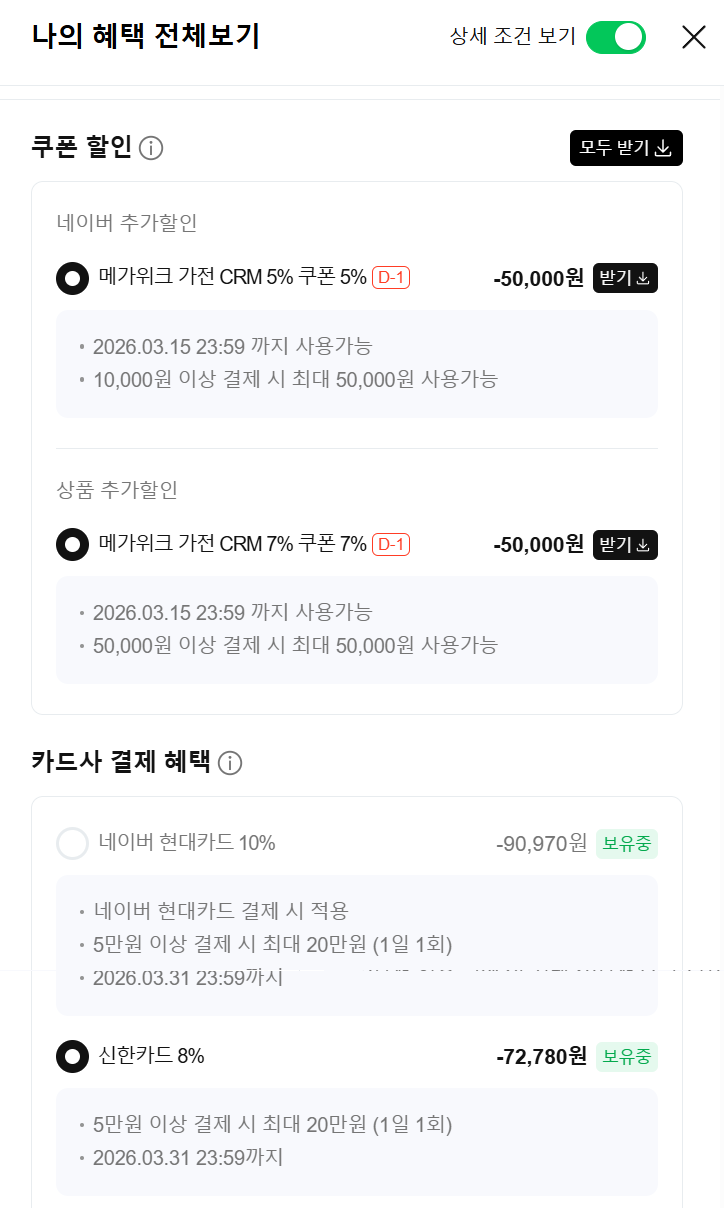
Task: Download the 7% coupon with 받기
Action: 625,545
